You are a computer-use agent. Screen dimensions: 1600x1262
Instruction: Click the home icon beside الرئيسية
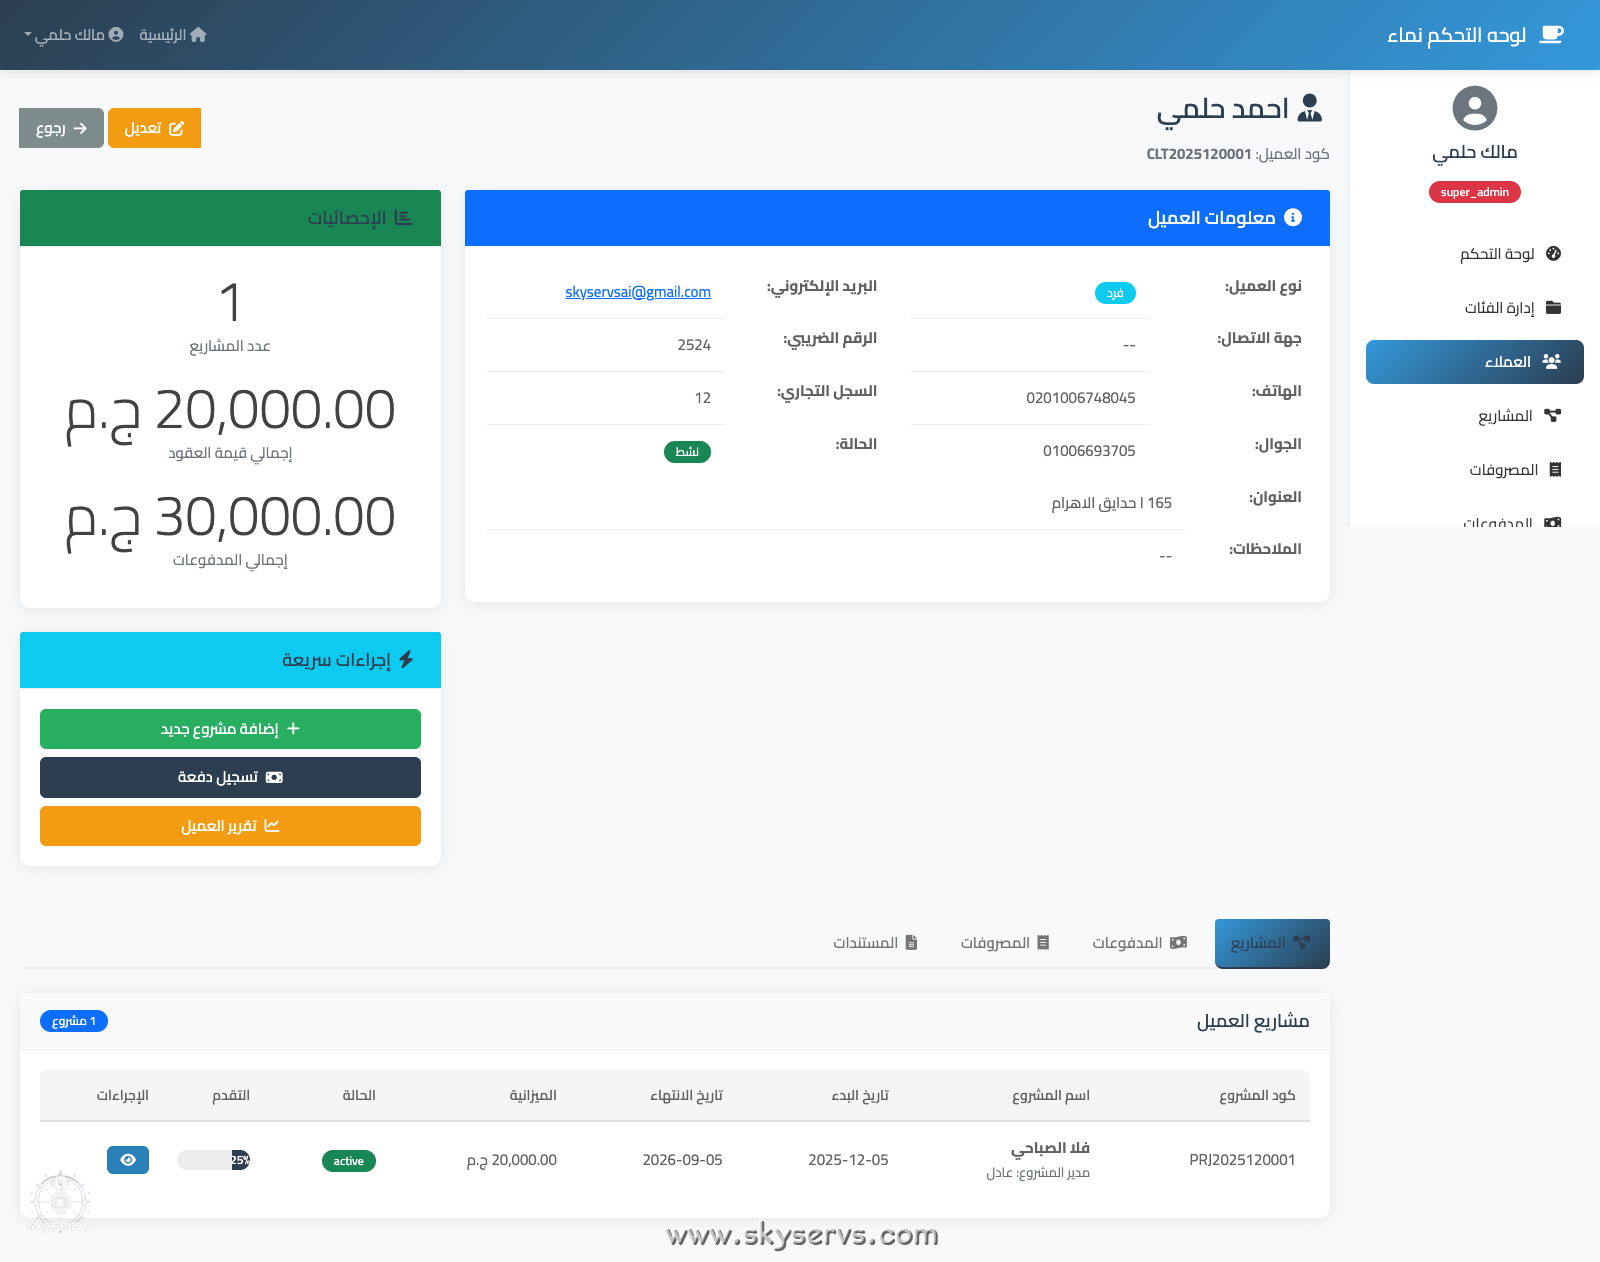pos(199,34)
